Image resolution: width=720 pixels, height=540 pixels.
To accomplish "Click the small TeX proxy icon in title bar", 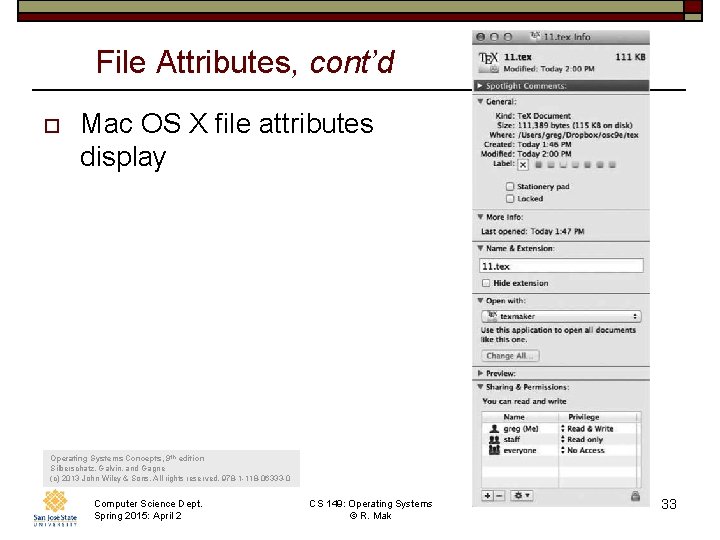I will coord(535,36).
